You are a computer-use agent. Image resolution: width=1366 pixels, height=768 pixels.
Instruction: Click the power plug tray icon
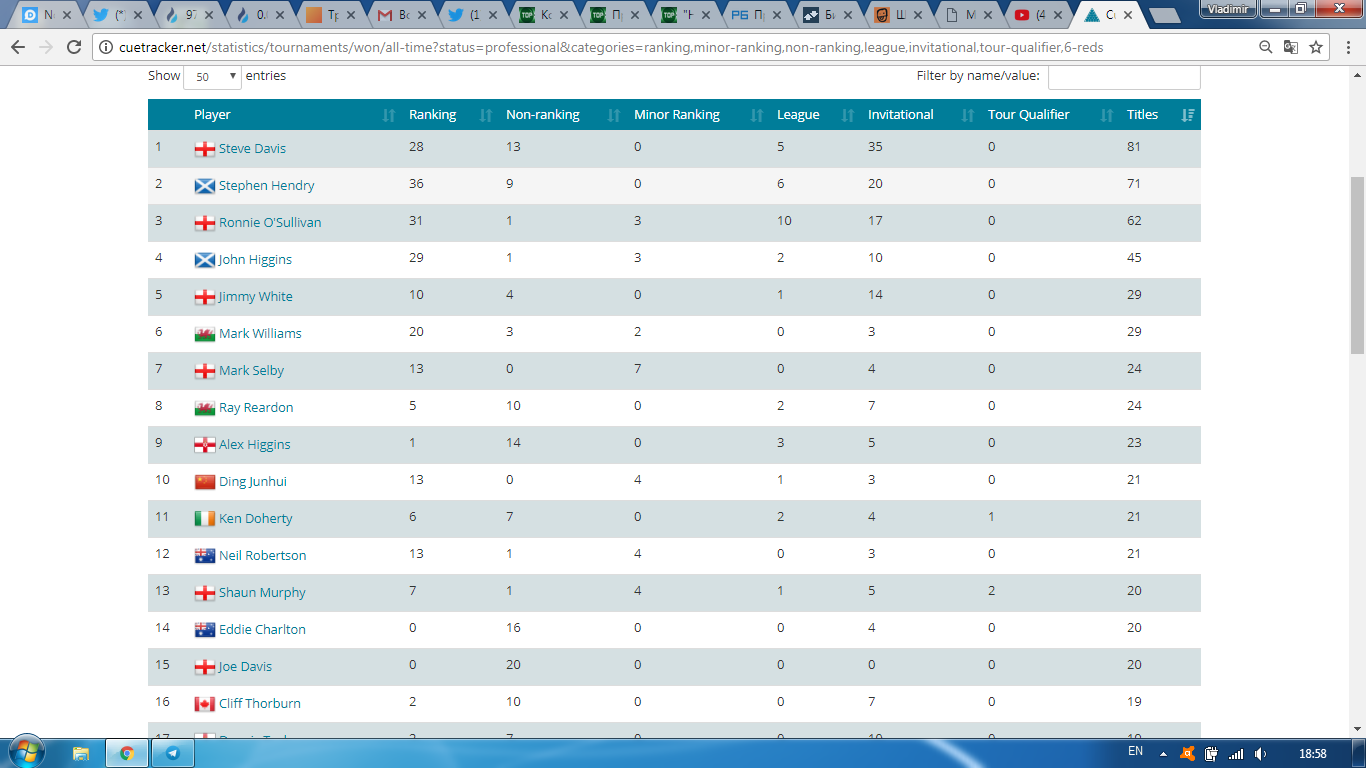1211,754
